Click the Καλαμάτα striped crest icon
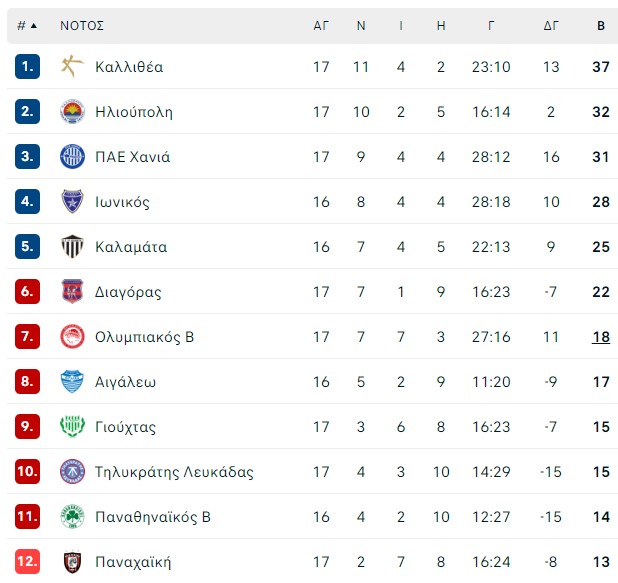The image size is (618, 583). click(72, 246)
